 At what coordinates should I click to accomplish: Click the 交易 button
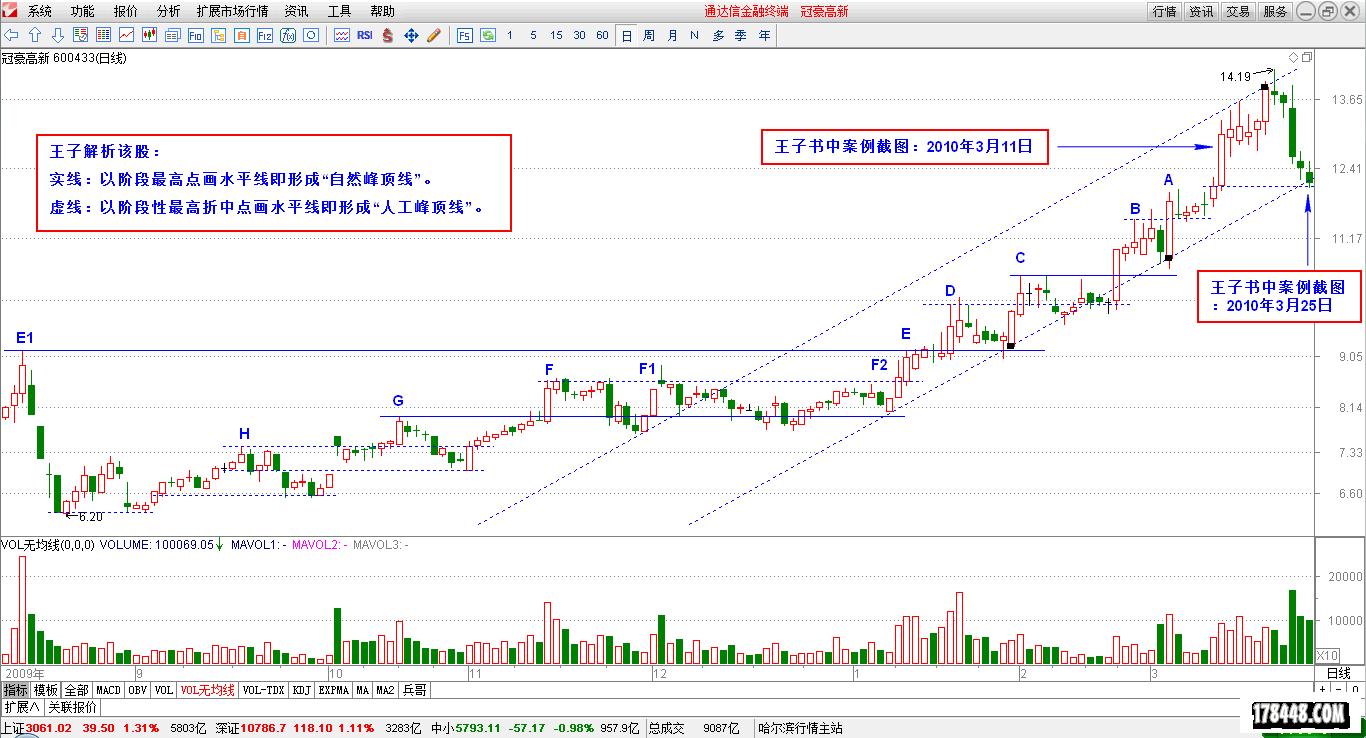[x=1239, y=11]
